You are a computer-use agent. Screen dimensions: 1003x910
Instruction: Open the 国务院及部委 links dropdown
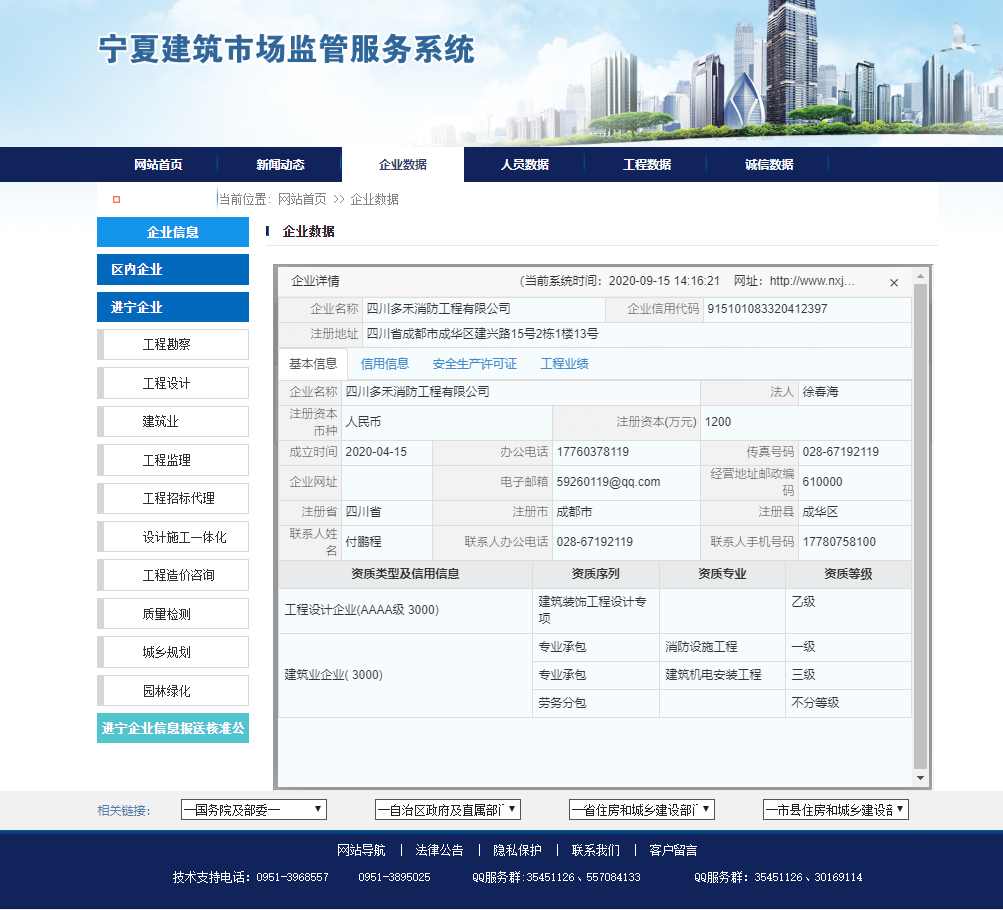(254, 810)
